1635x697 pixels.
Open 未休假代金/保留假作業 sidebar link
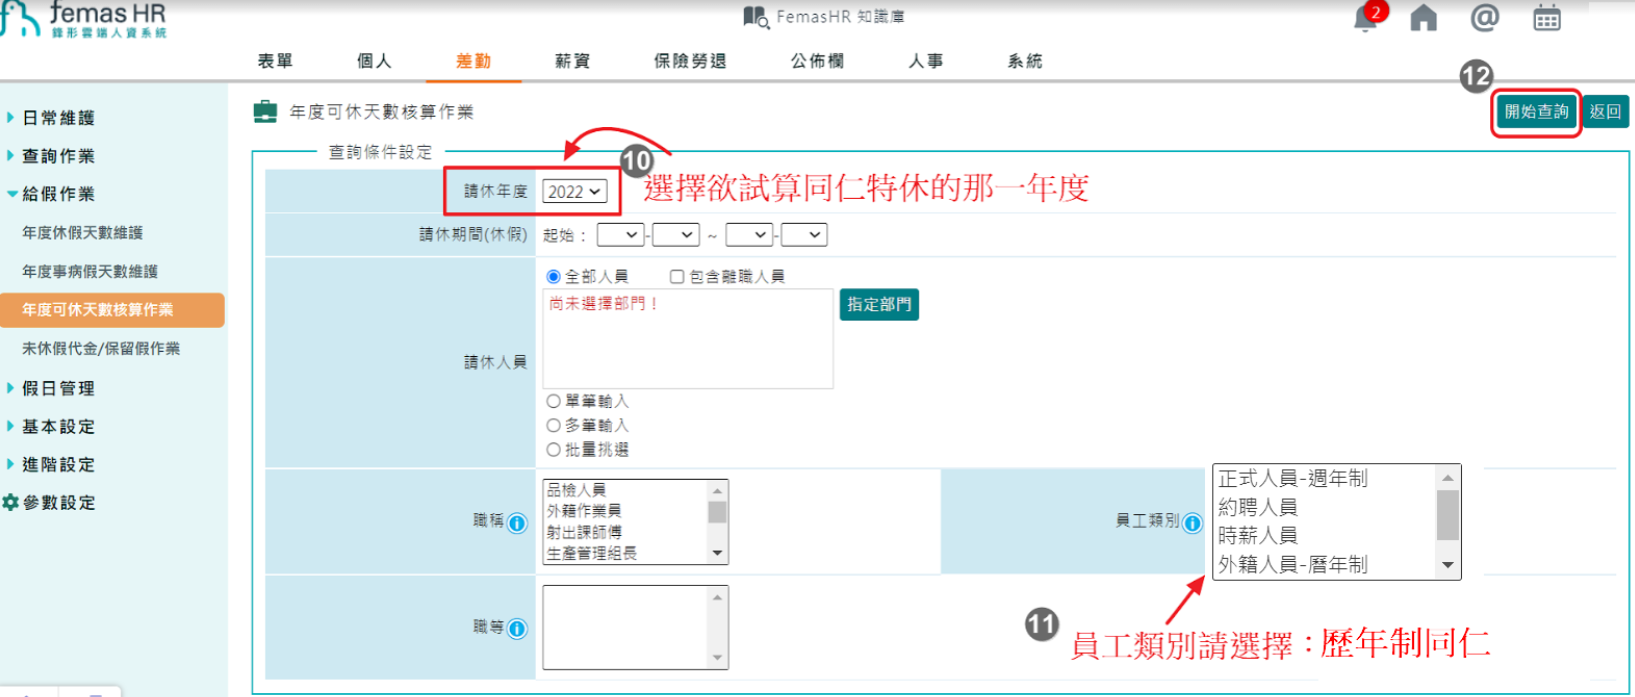[x=101, y=348]
